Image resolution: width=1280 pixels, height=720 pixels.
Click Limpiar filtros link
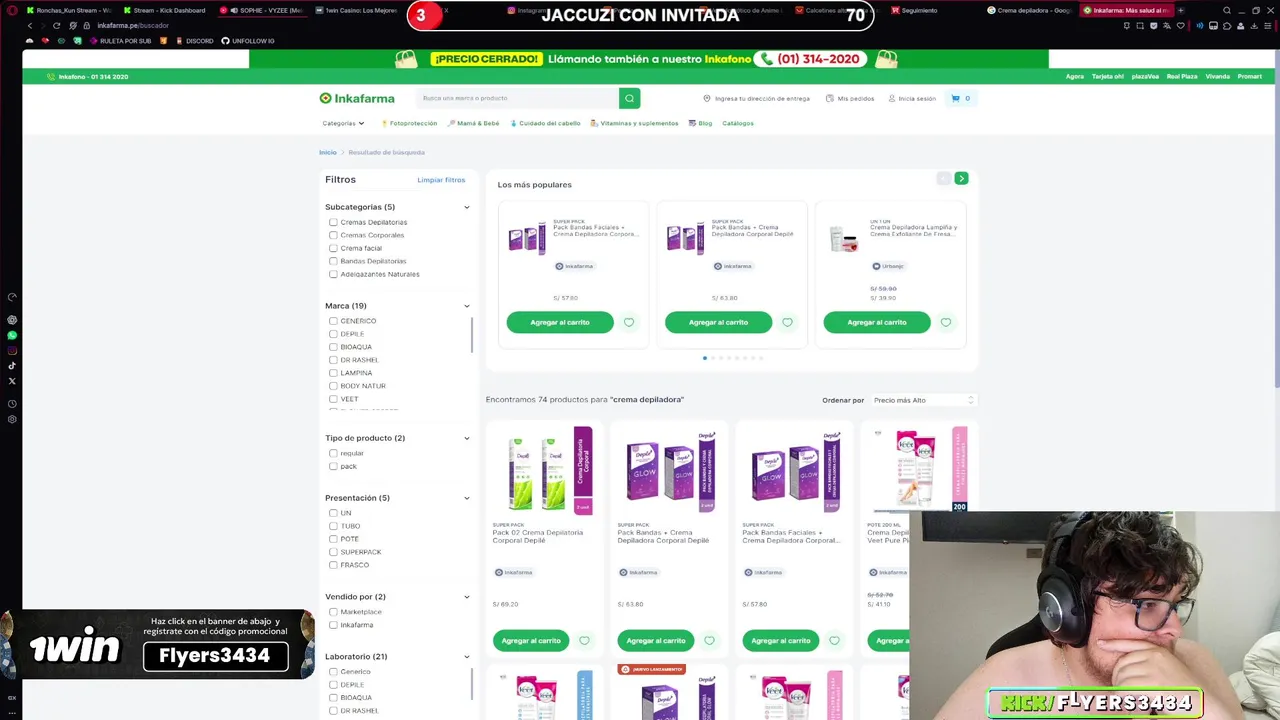coord(441,180)
